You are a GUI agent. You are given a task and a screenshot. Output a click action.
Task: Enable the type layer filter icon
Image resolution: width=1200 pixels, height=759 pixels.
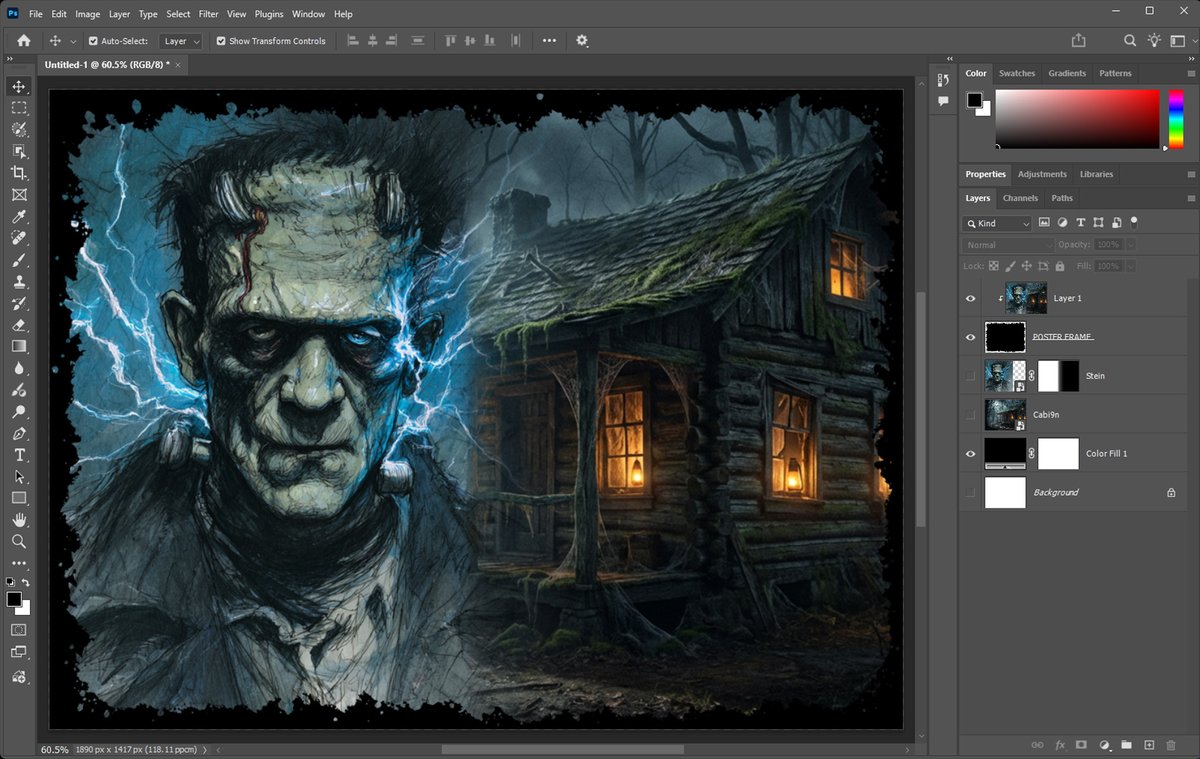point(1081,223)
